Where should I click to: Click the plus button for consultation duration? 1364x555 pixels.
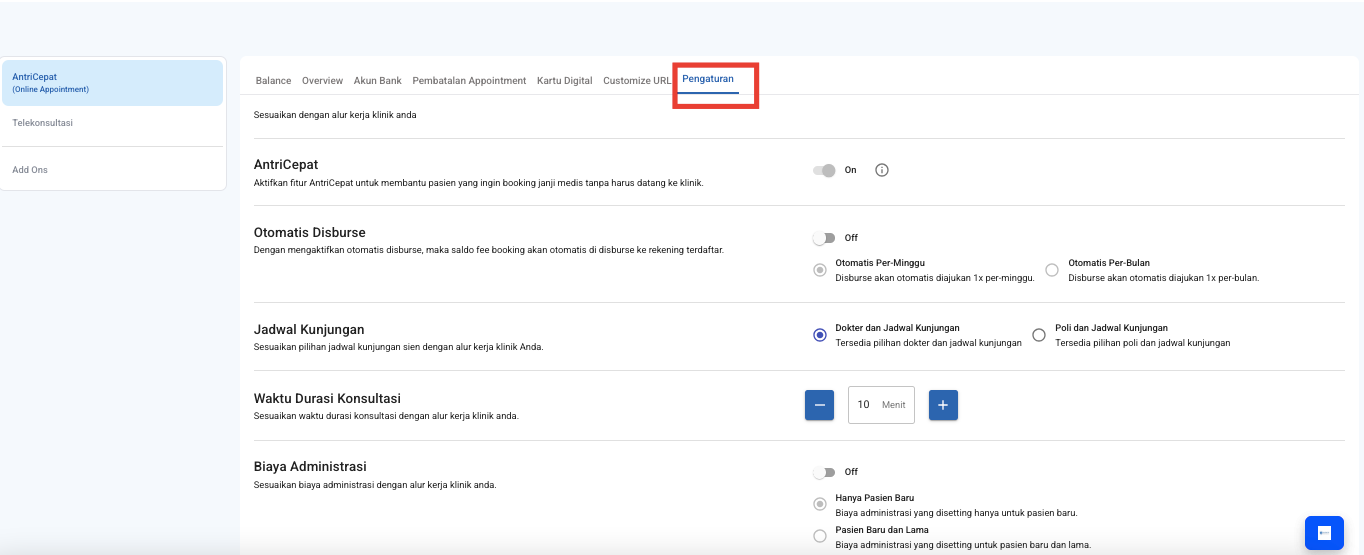pyautogui.click(x=943, y=405)
